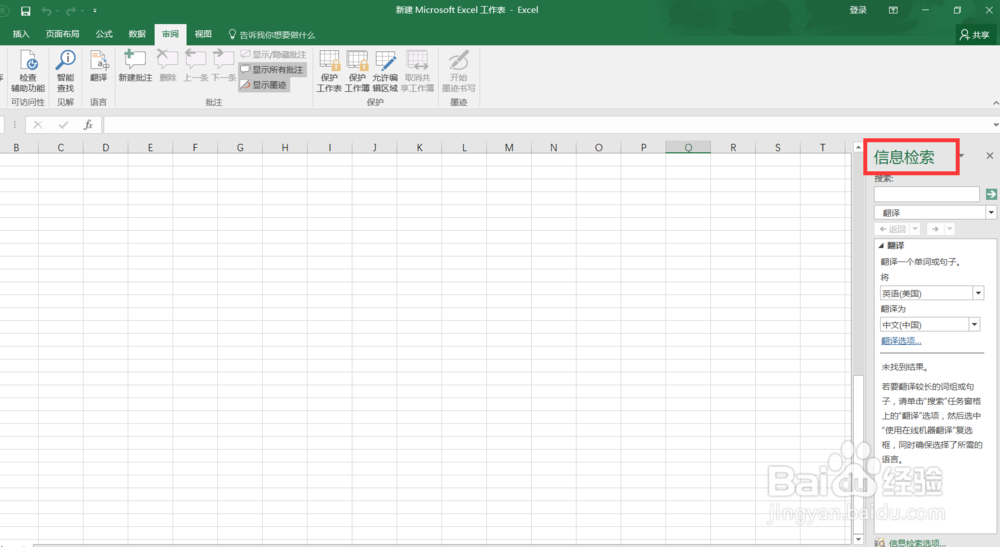Viewport: 1000px width, 547px height.
Task: Open the 英语(美国) source language dropdown
Action: coord(978,293)
